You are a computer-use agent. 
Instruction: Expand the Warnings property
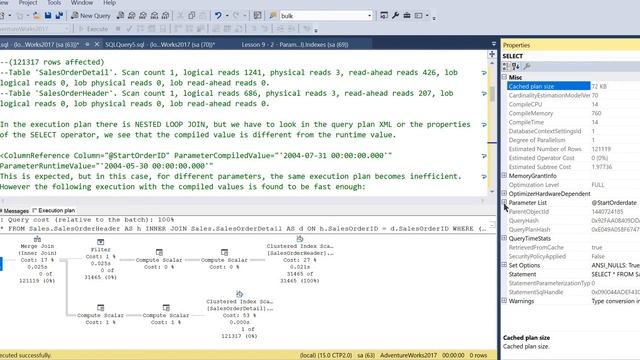[504, 301]
